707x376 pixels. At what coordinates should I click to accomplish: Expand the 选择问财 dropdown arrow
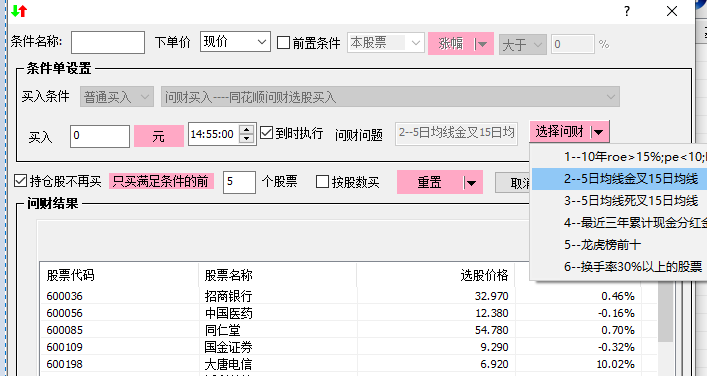click(x=598, y=132)
